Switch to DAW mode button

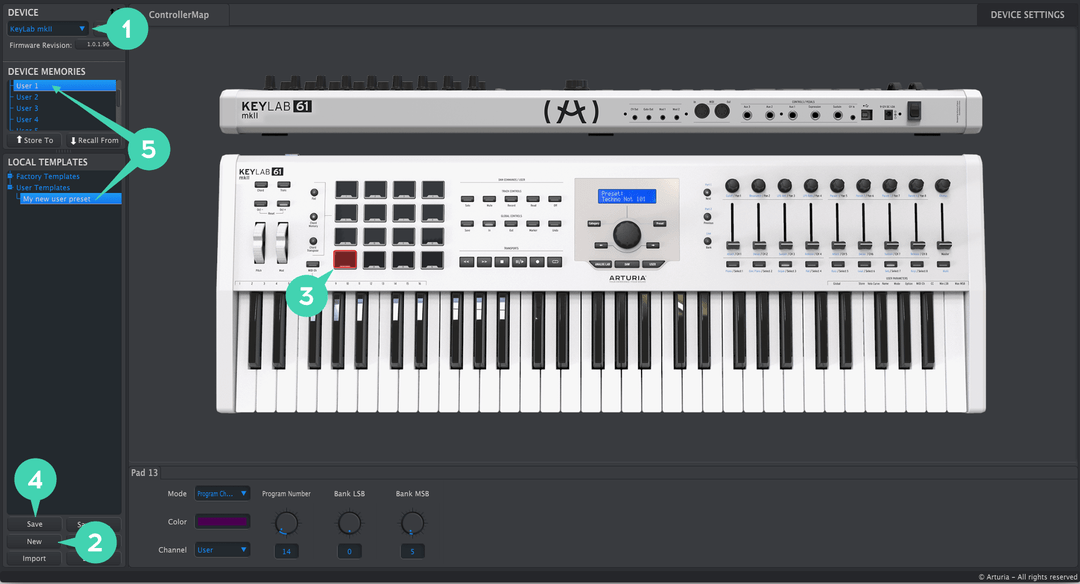point(627,264)
